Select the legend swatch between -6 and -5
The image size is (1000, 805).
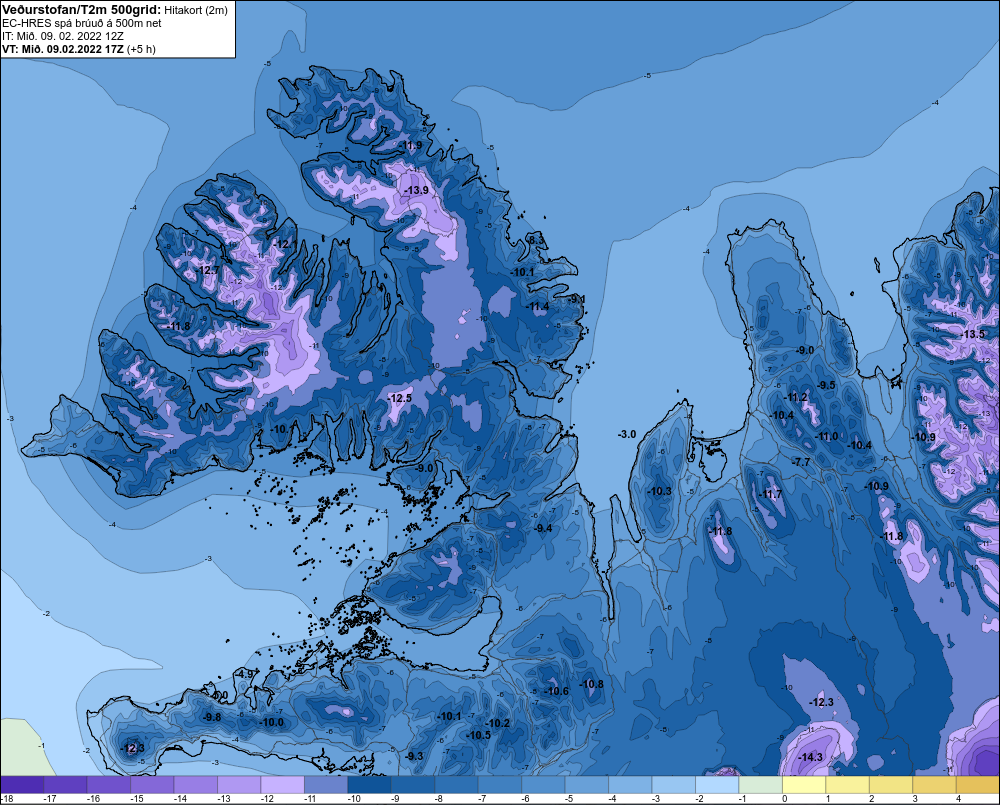pyautogui.click(x=543, y=785)
